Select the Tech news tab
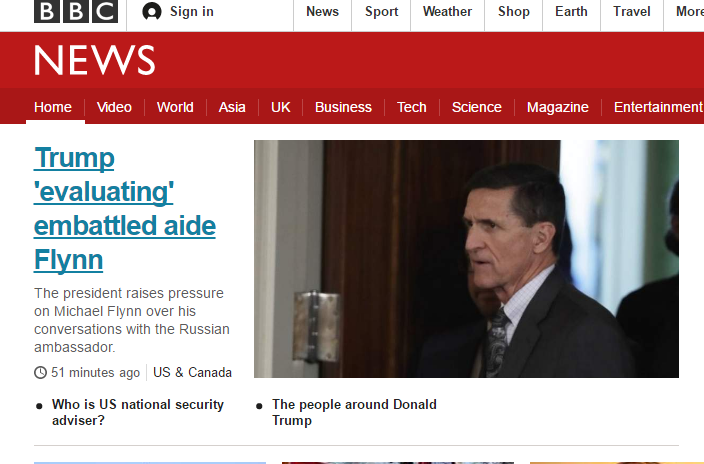Screen dimensions: 704x464 (x=411, y=107)
